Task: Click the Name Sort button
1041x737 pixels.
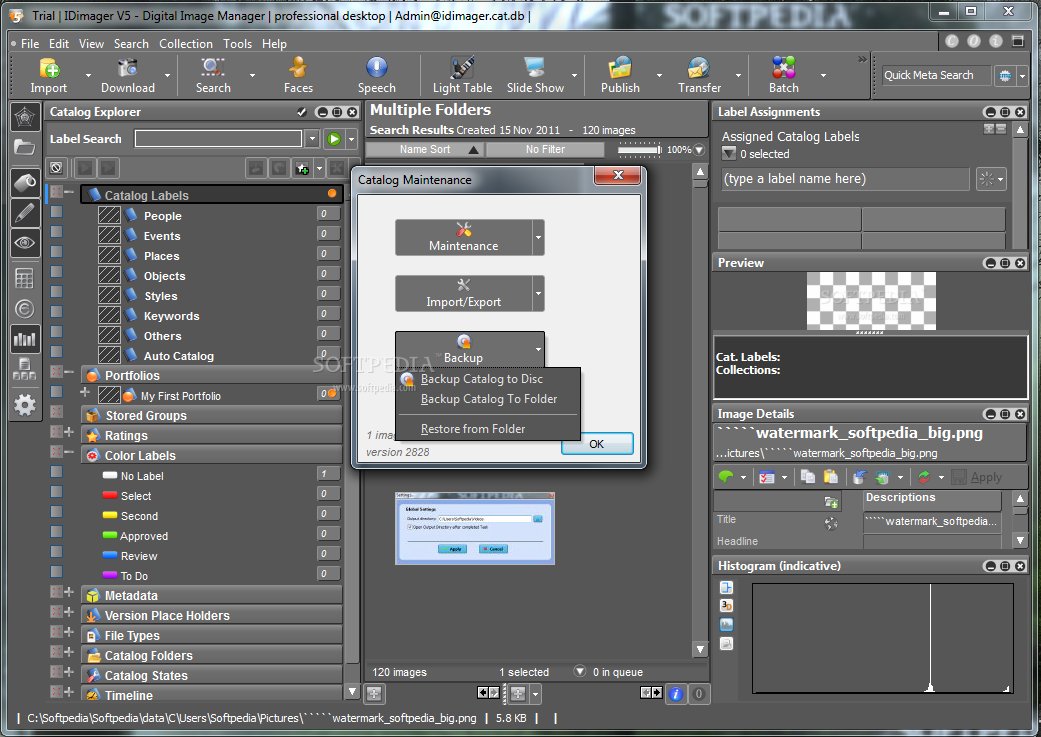Action: coord(425,149)
